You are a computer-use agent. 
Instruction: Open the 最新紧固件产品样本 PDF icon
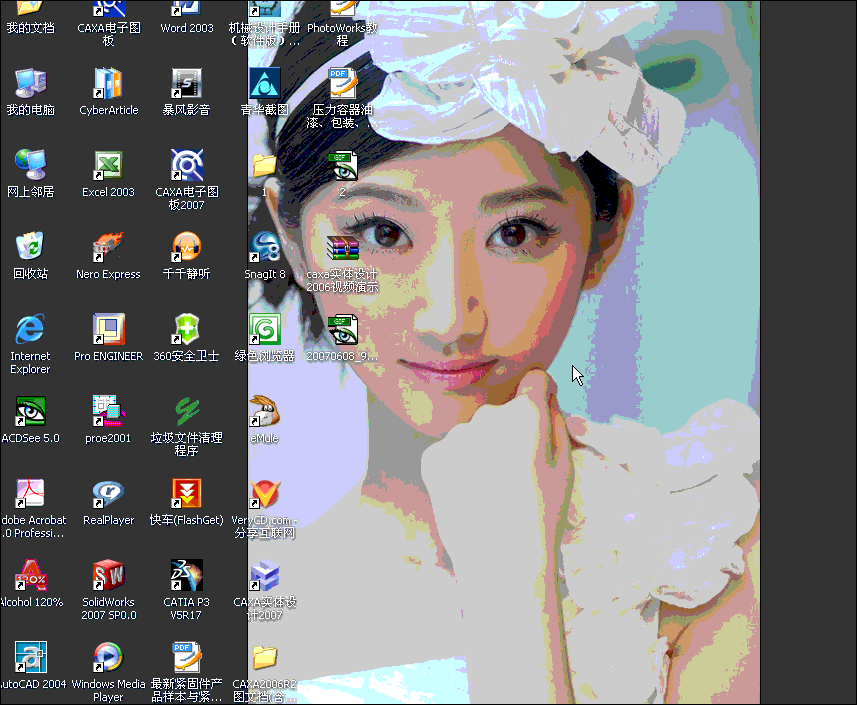click(186, 657)
